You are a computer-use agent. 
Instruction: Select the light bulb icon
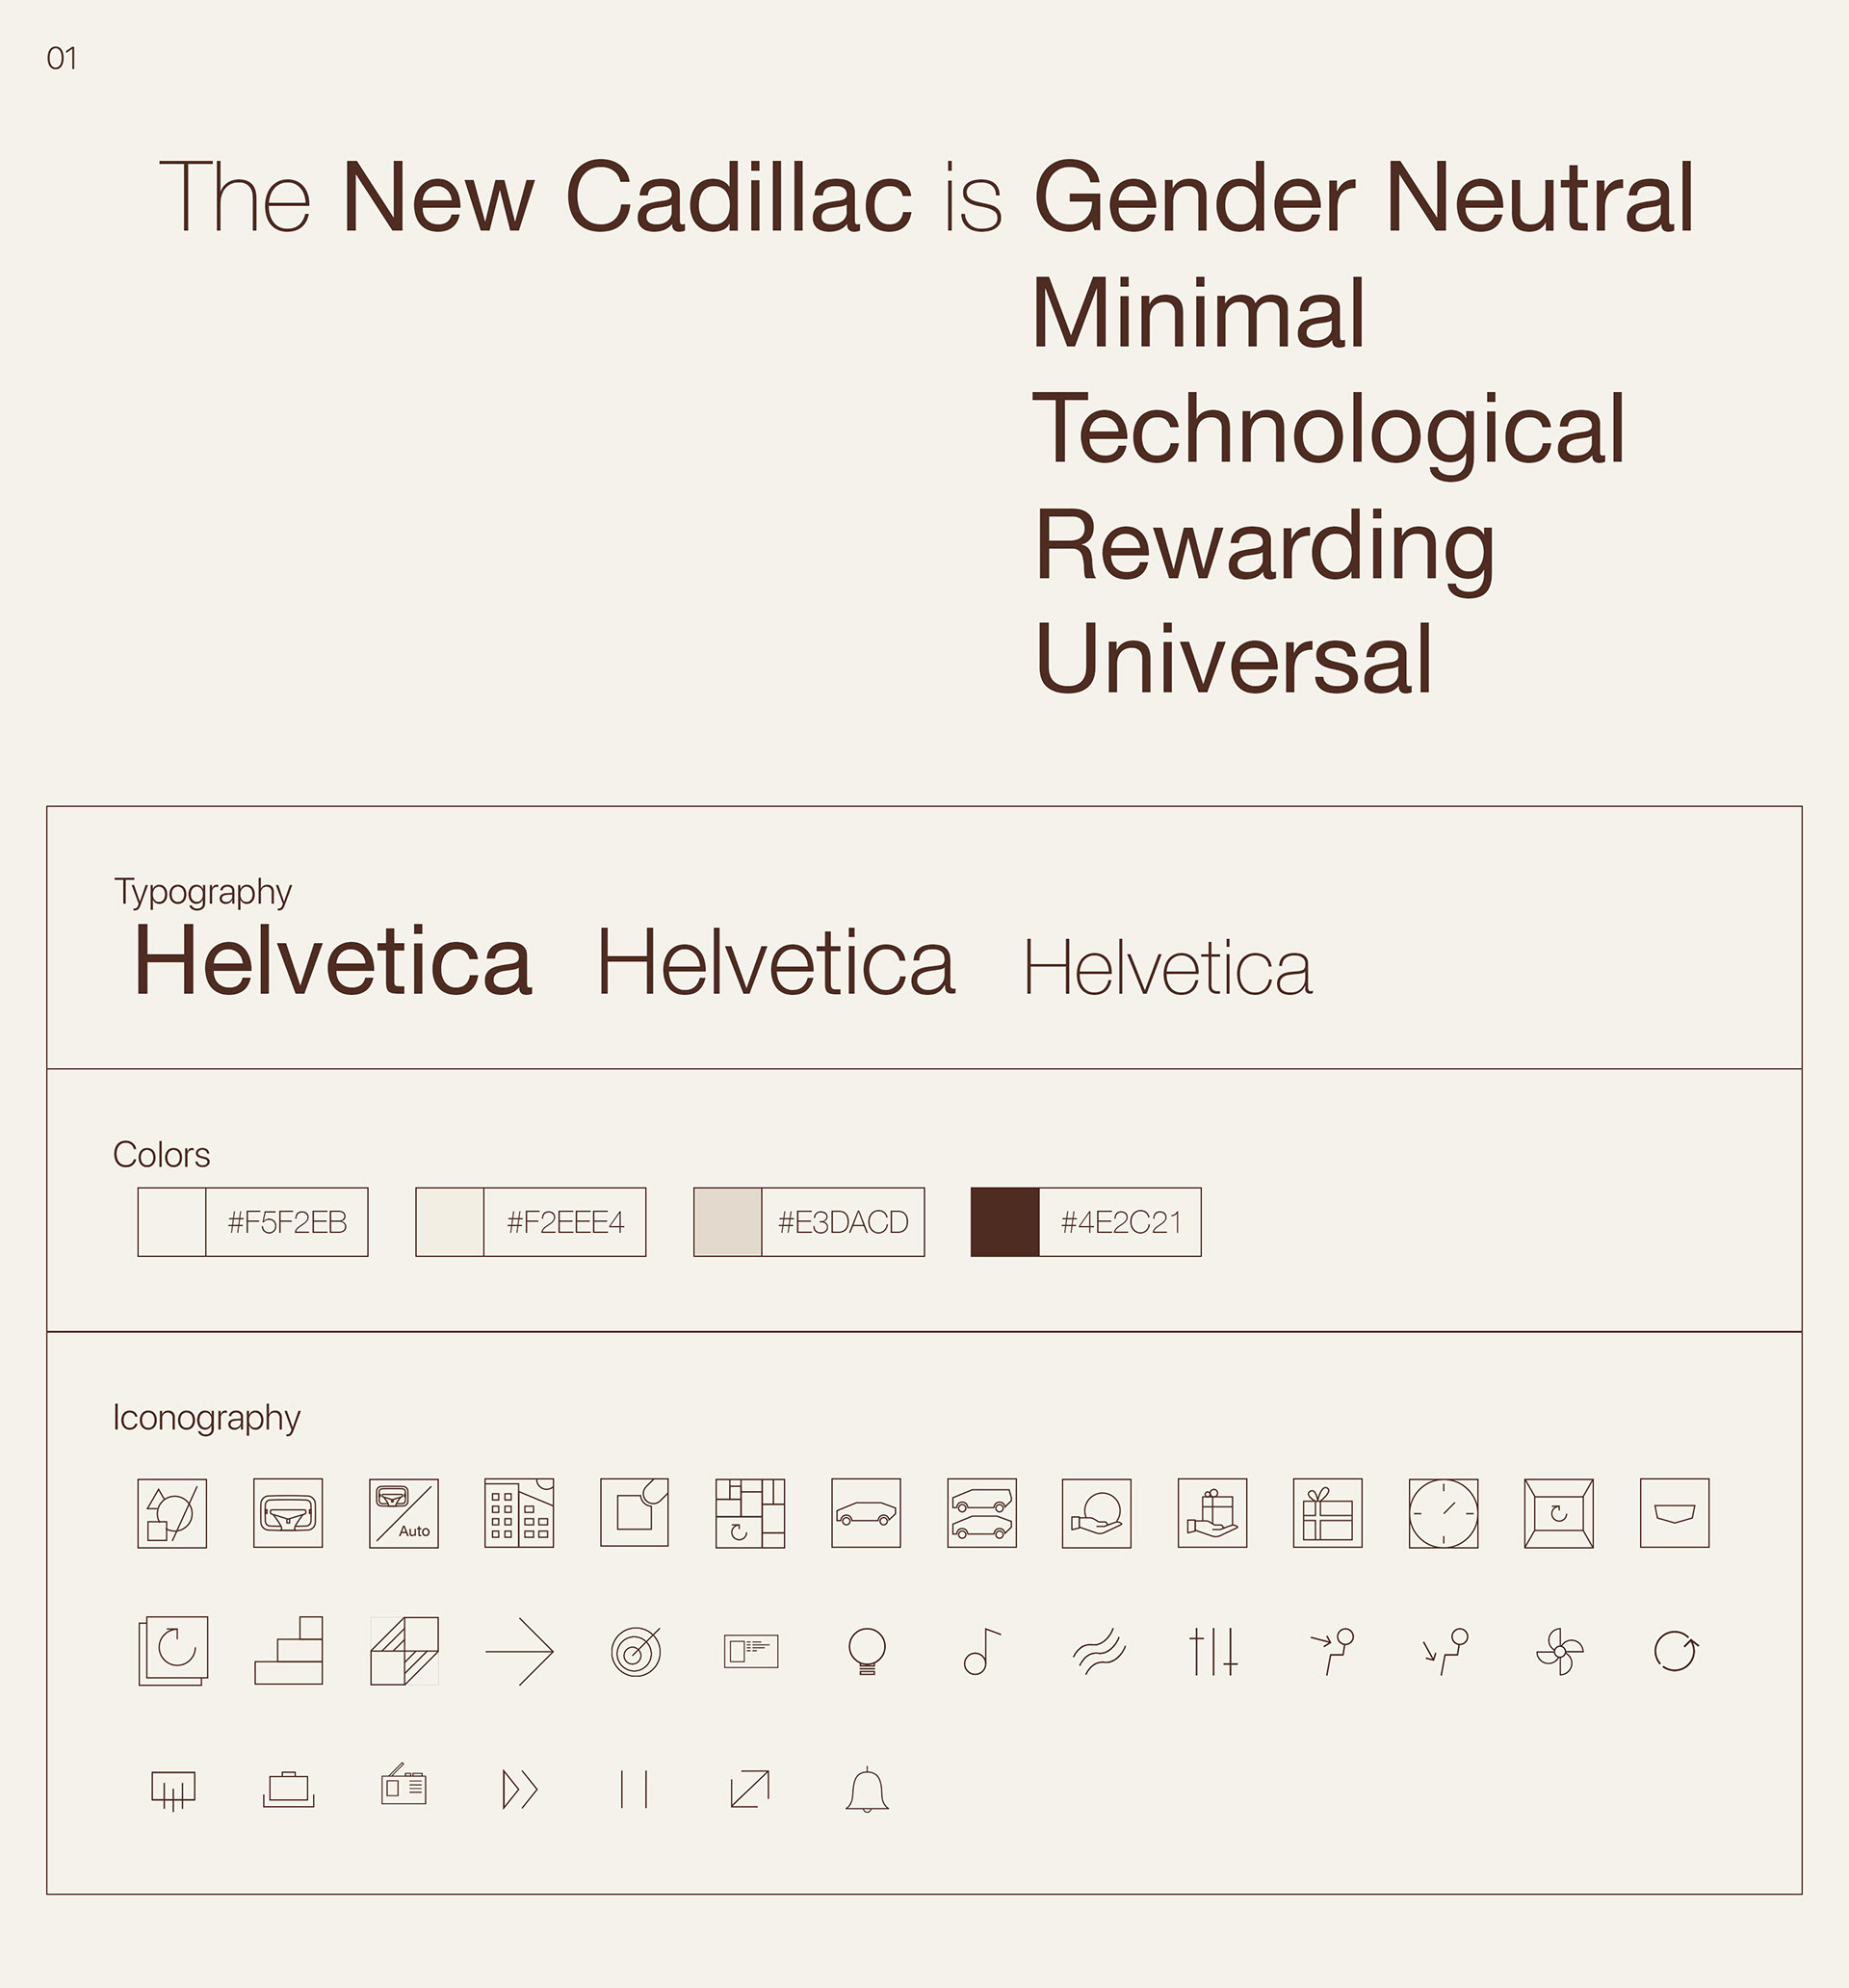click(866, 1651)
